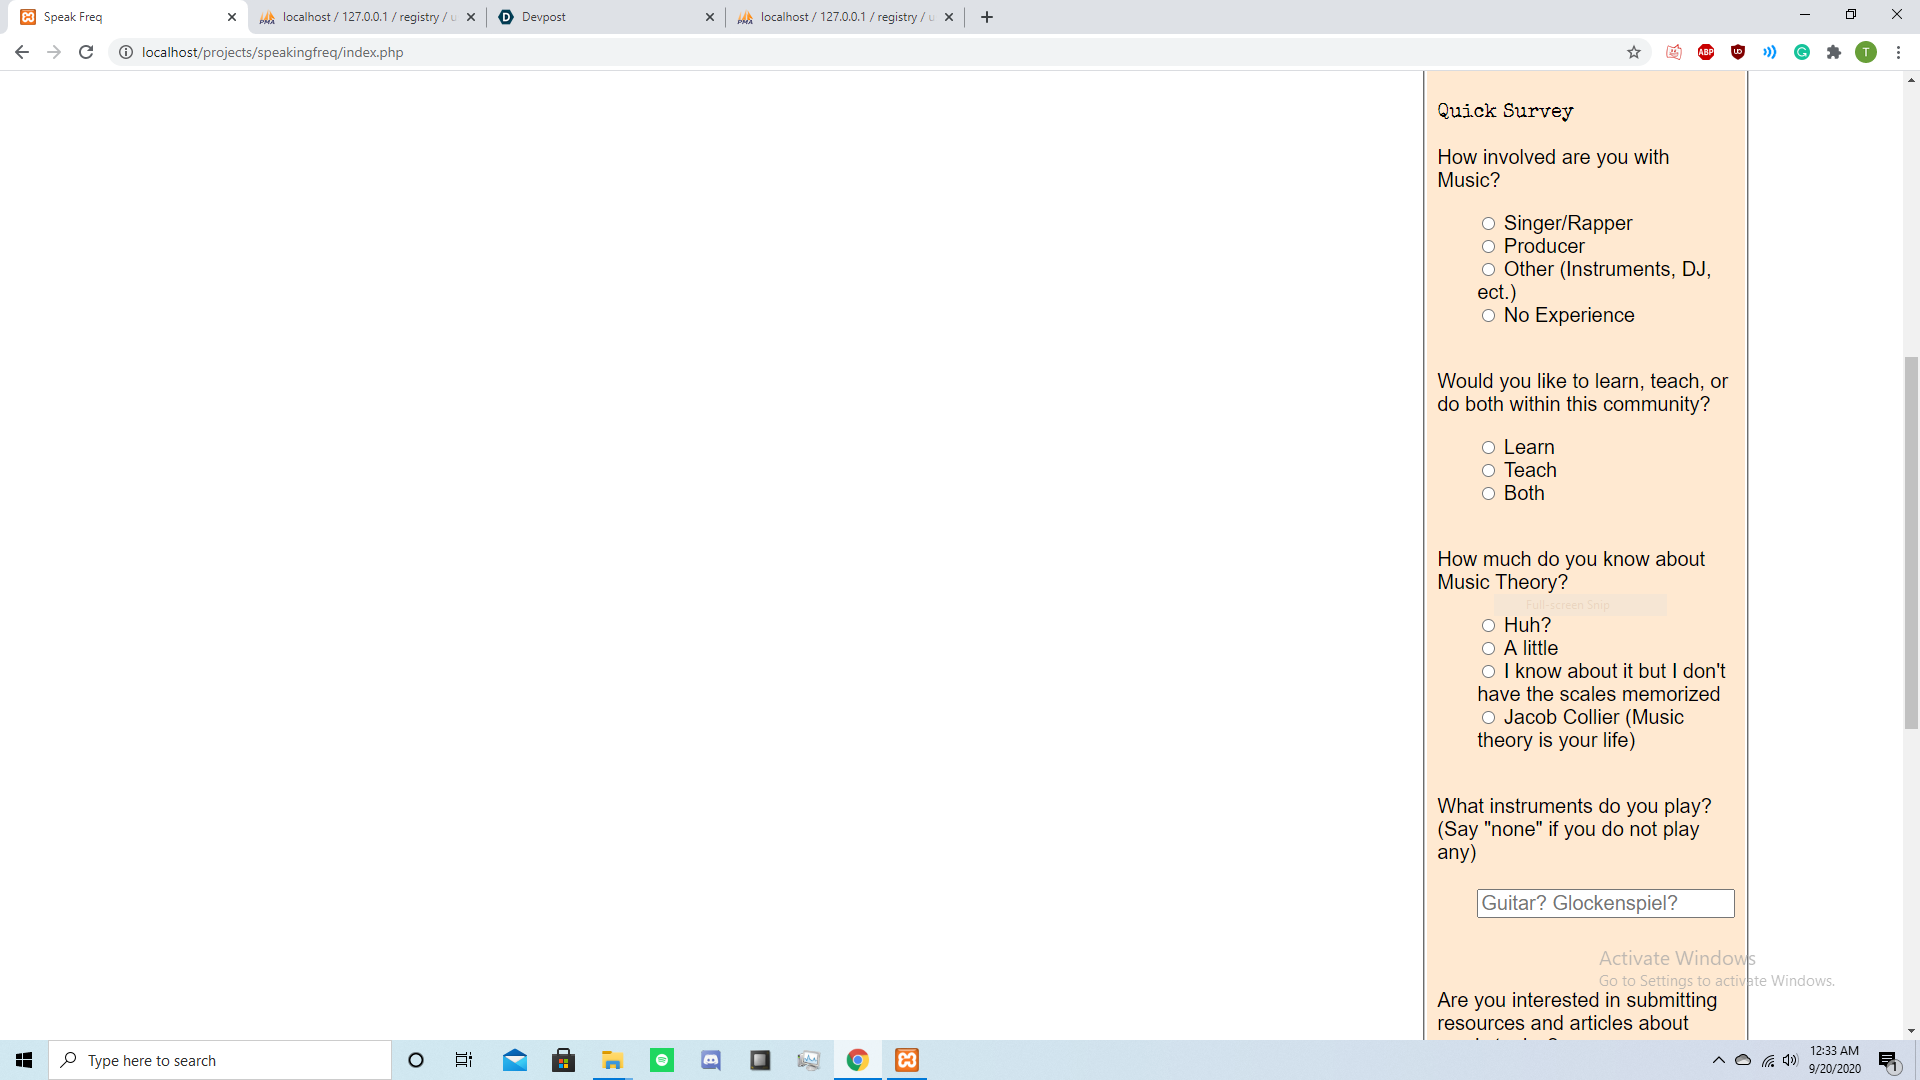Screen dimensions: 1920x1080
Task: Open Spotify from the taskbar
Action: pos(662,1060)
